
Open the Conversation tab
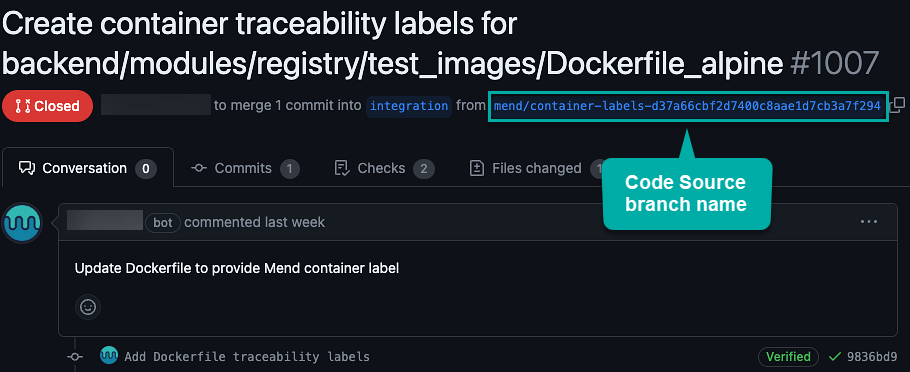[x=88, y=168]
